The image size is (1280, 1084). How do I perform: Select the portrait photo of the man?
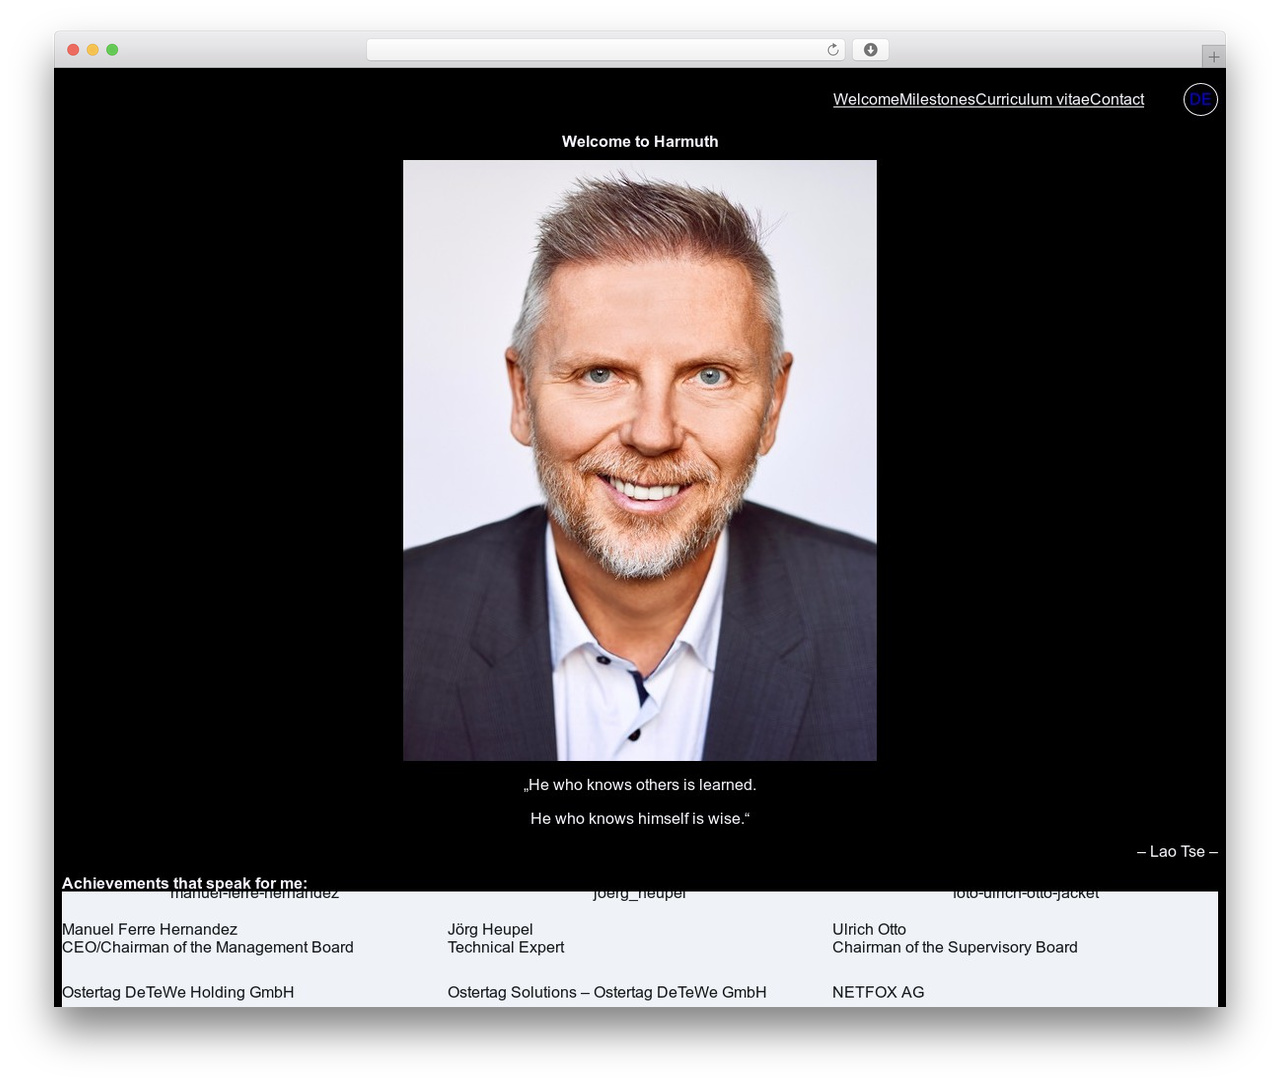[640, 460]
